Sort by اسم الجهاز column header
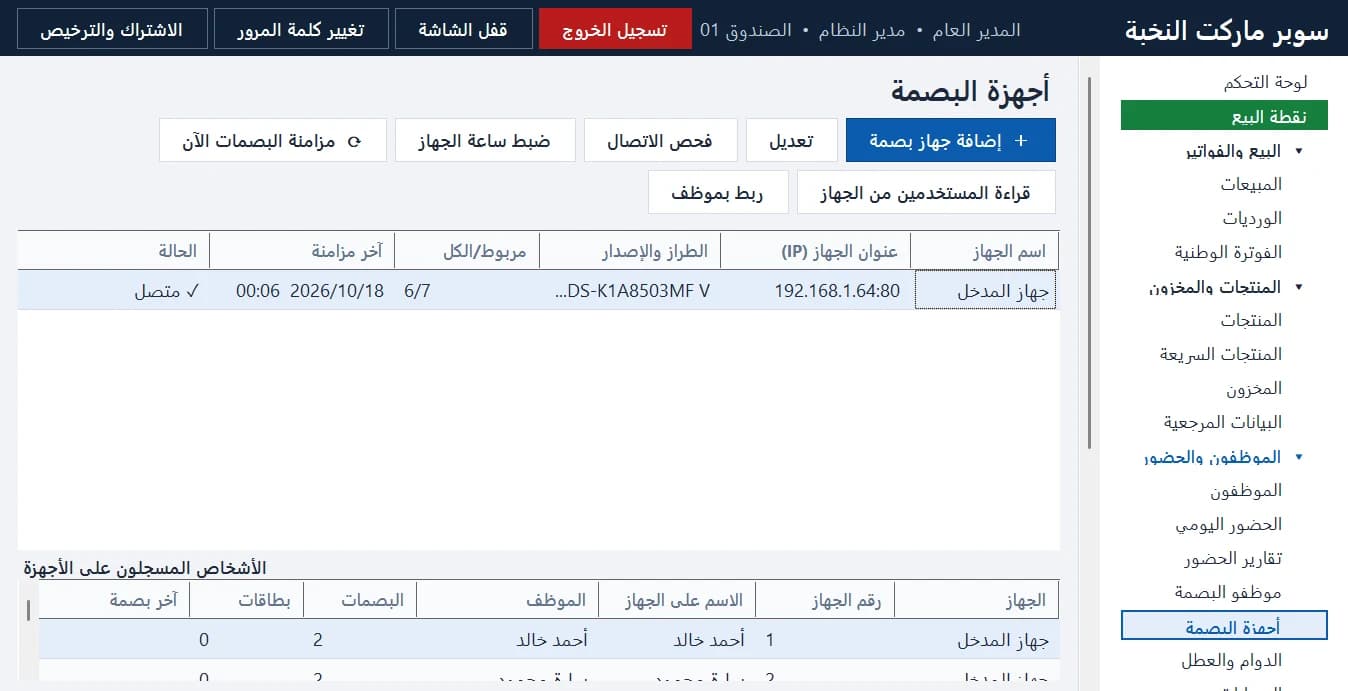Viewport: 1348px width, 691px height. click(x=985, y=251)
